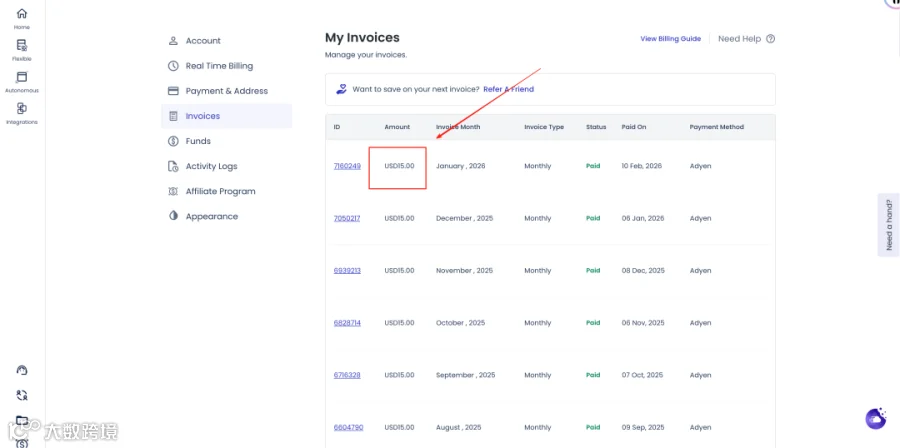The image size is (900, 448).
Task: Click USD15.00 in the September 2025 row
Action: [x=399, y=375]
